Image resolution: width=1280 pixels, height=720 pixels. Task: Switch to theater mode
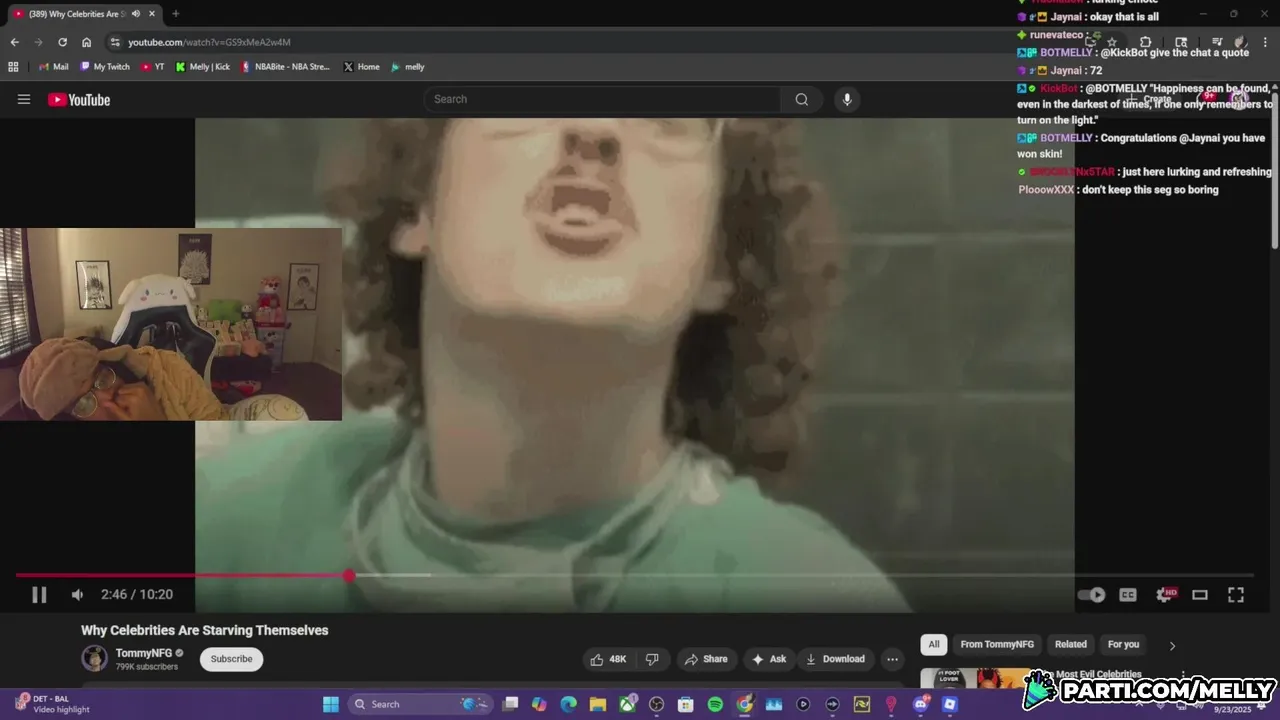pos(1200,595)
